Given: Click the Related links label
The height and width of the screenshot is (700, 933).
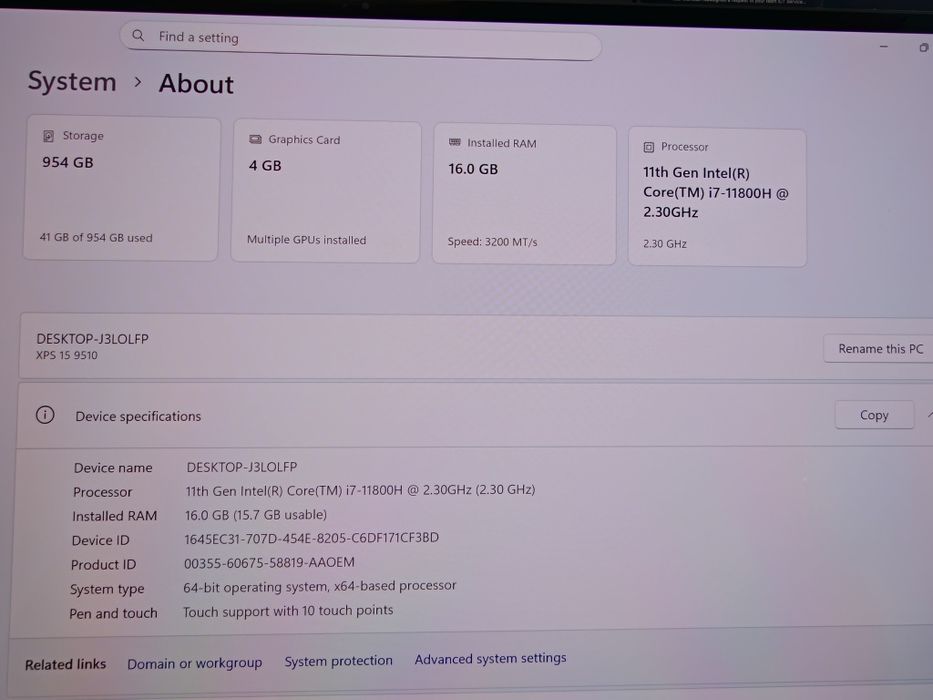Looking at the screenshot, I should (x=65, y=664).
